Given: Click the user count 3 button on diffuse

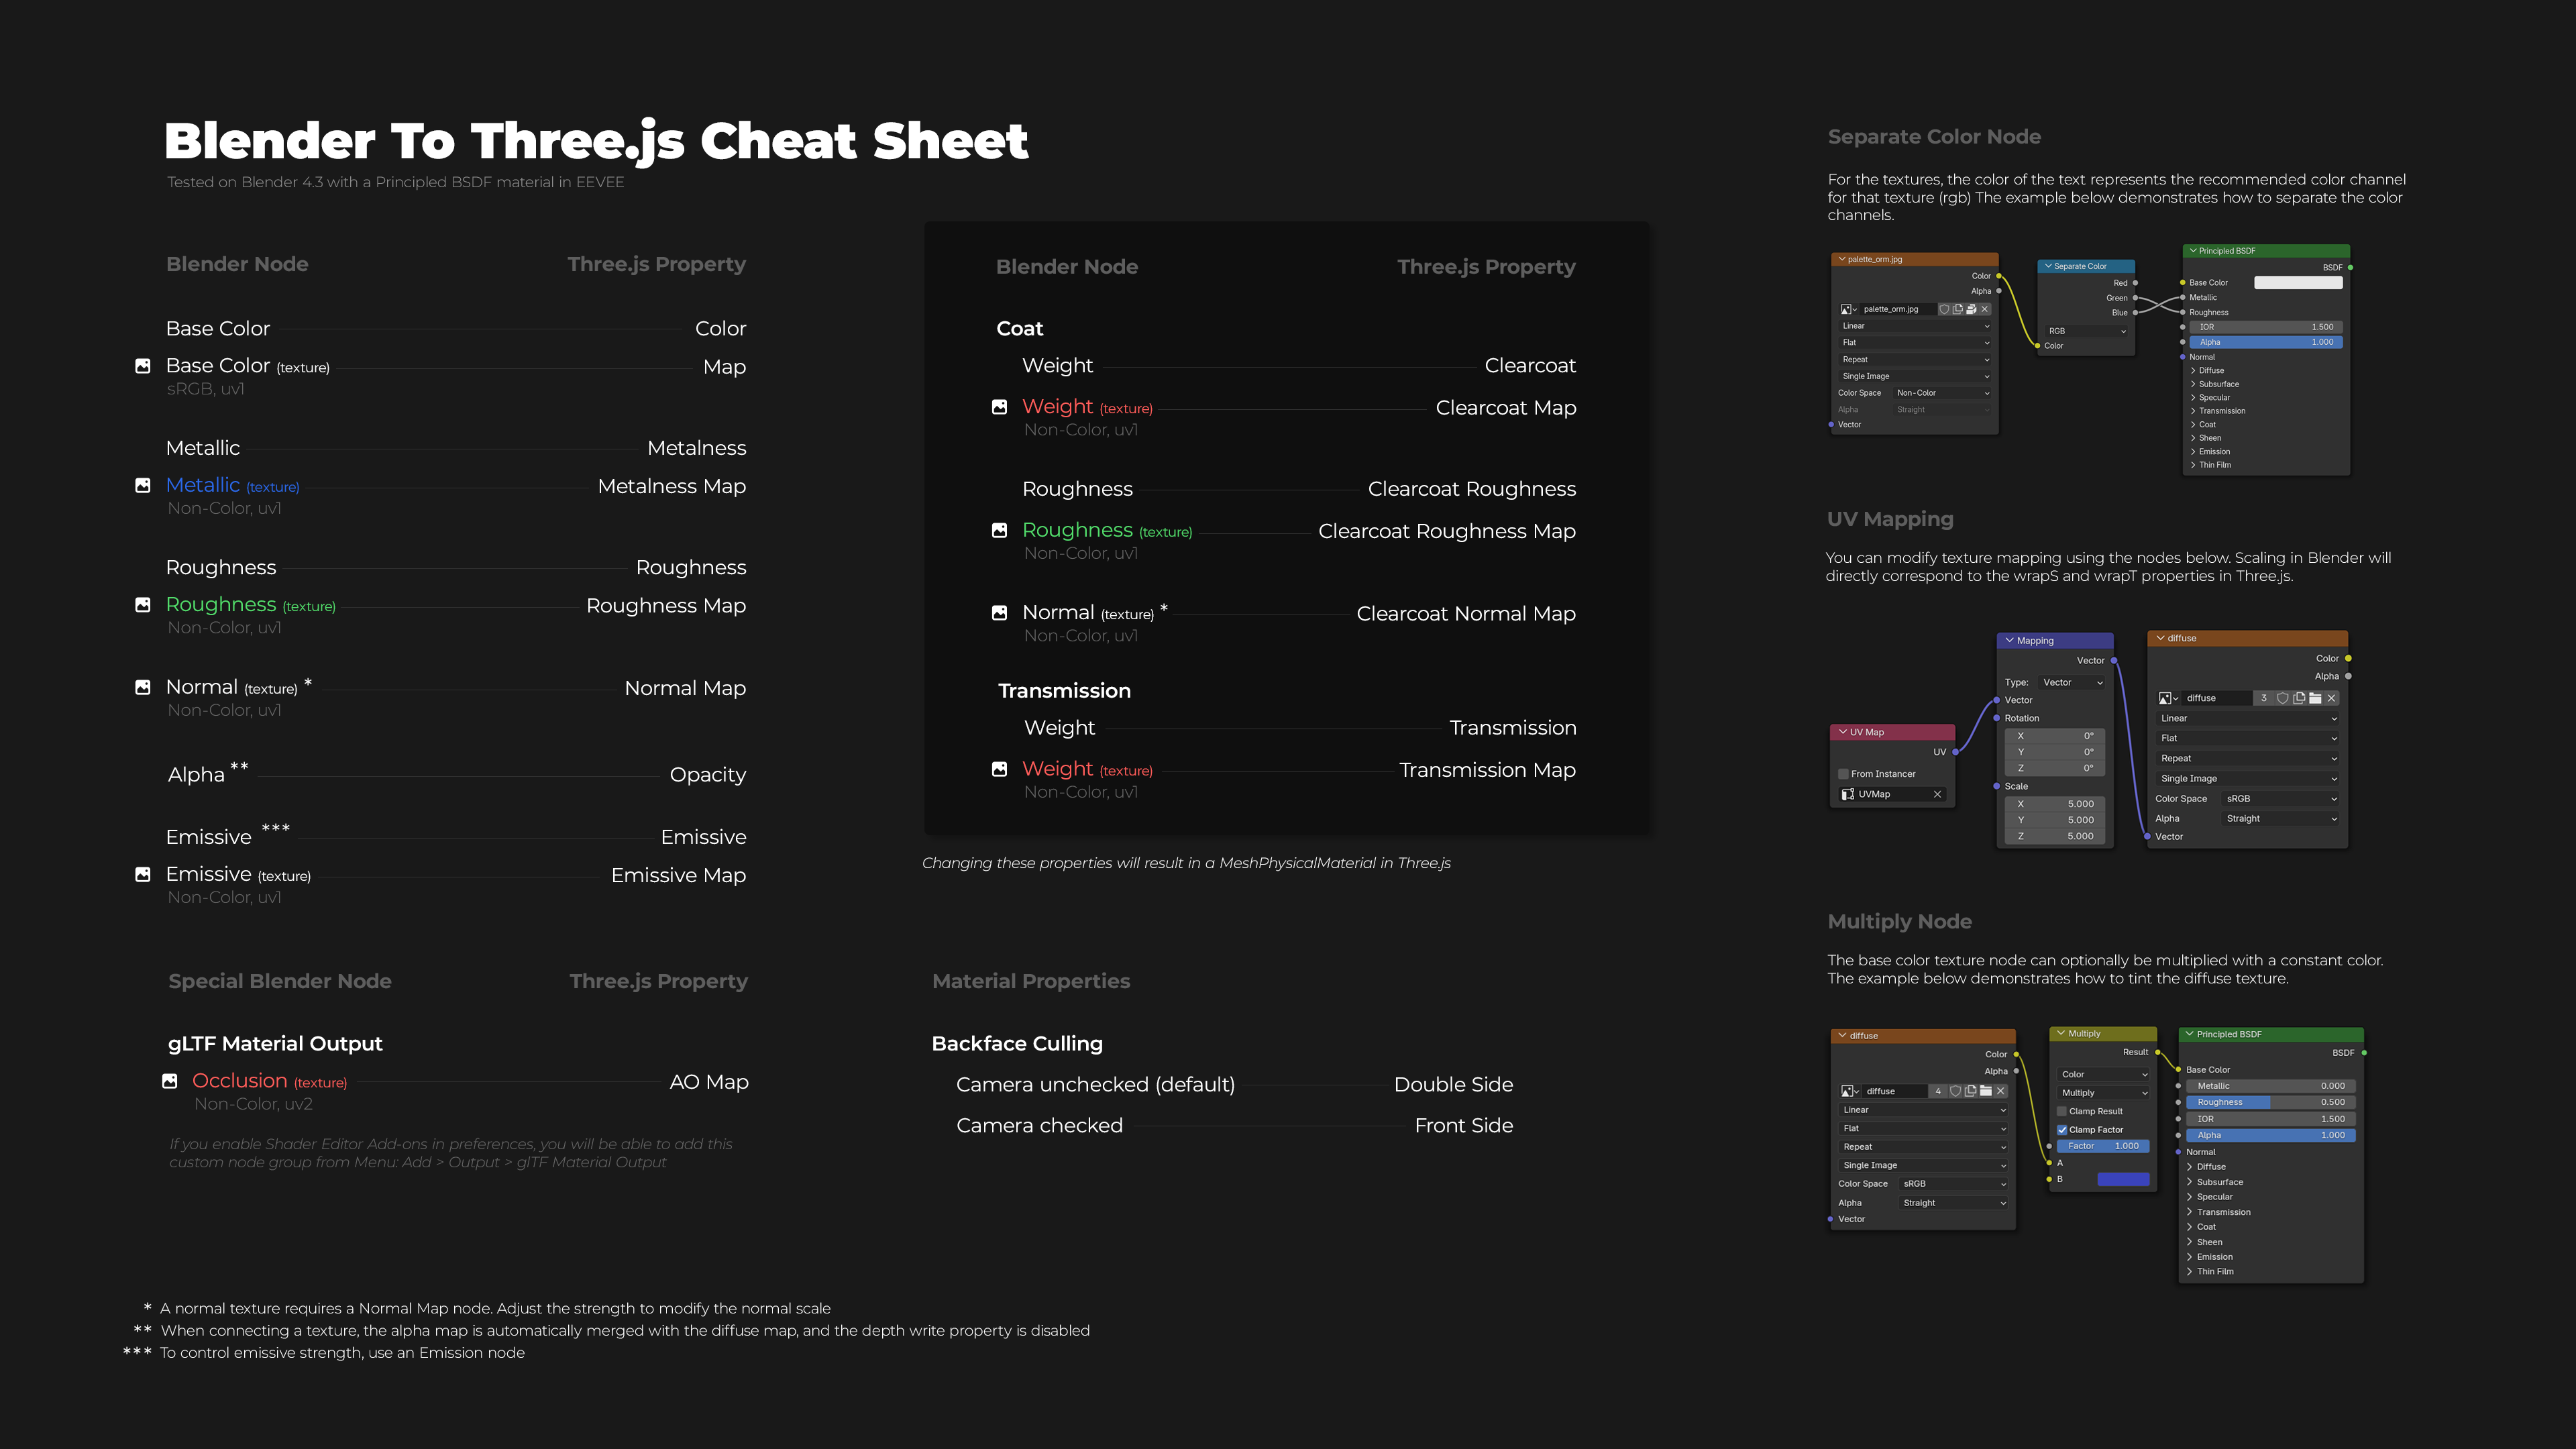Looking at the screenshot, I should [2264, 698].
